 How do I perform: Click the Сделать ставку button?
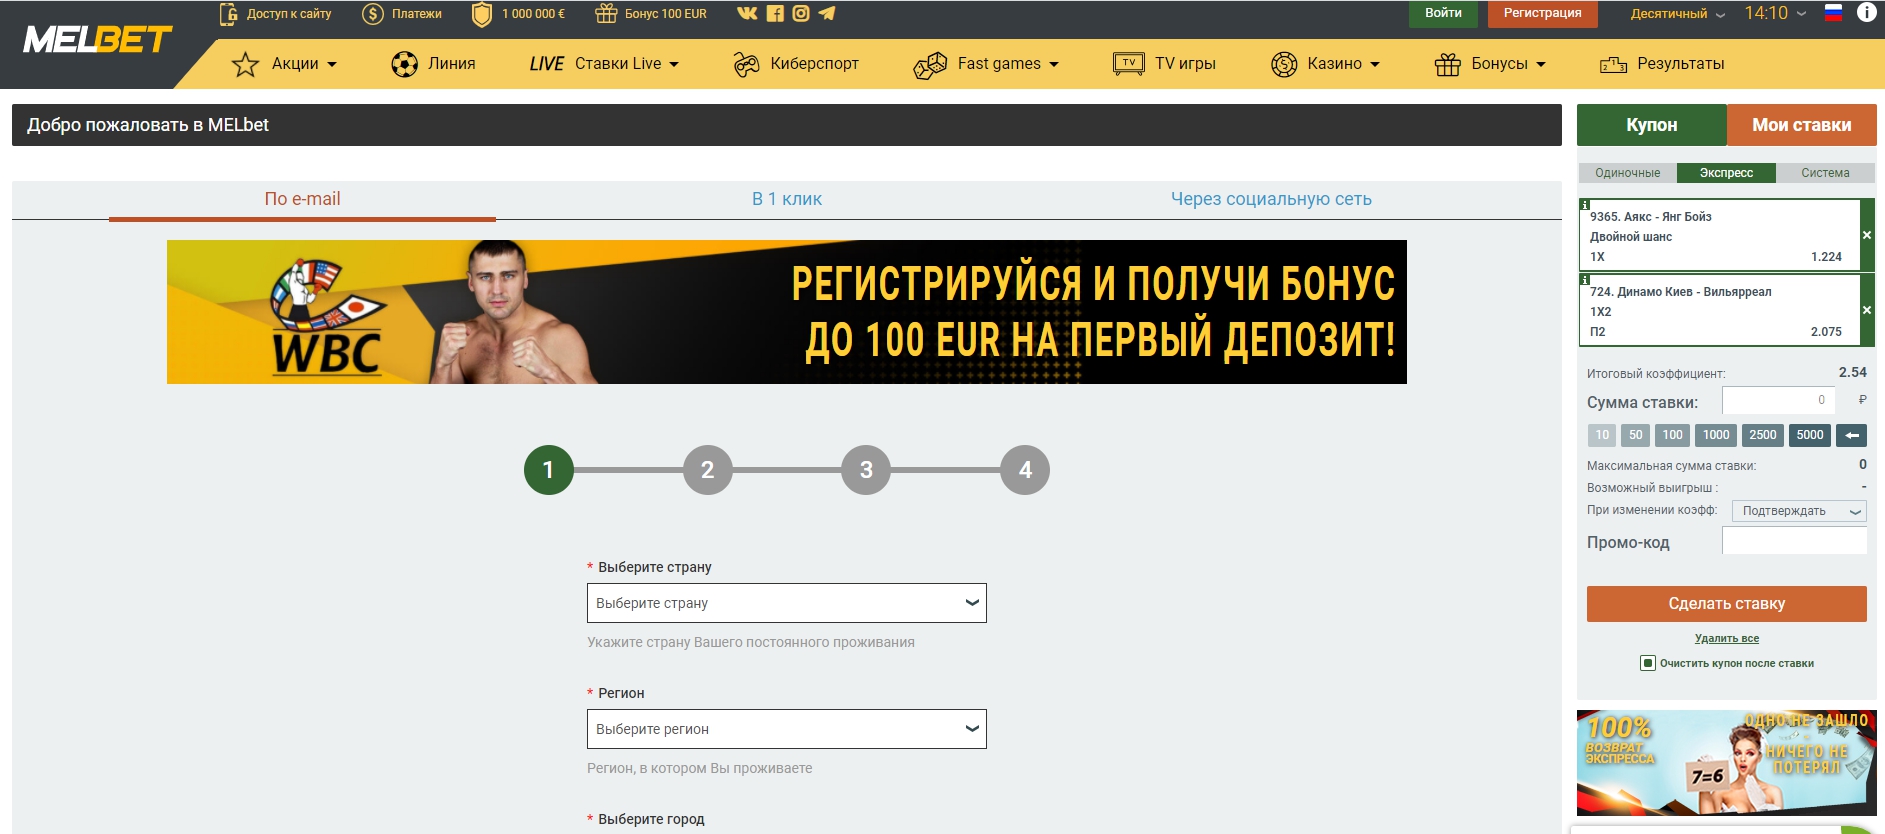(1727, 604)
